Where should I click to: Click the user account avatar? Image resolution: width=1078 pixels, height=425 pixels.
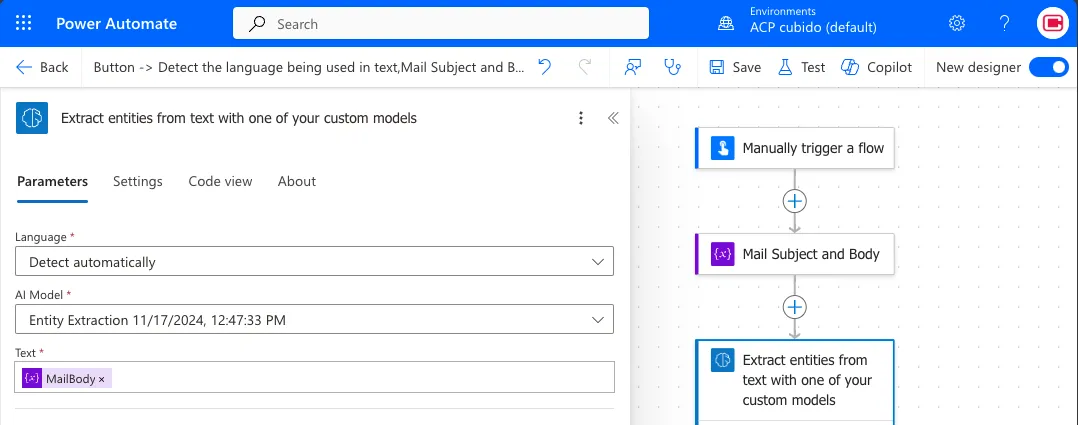click(x=1052, y=23)
